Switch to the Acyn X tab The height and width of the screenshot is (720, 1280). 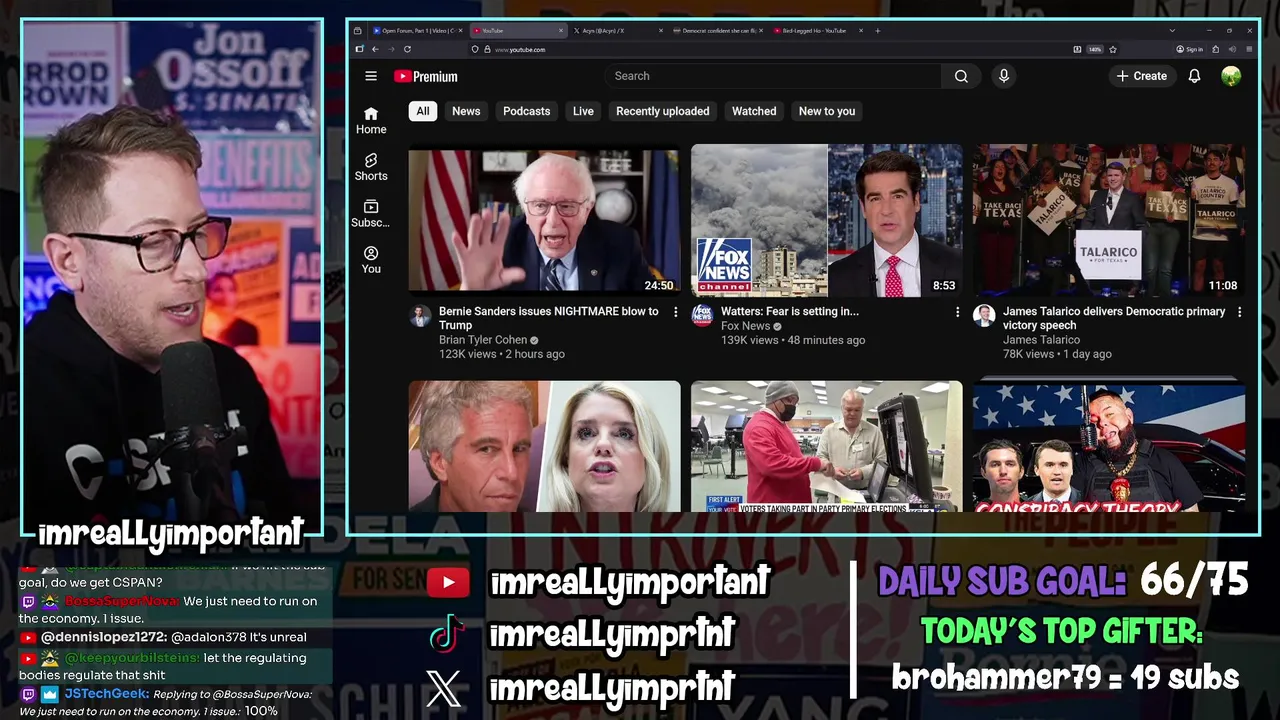coord(617,31)
